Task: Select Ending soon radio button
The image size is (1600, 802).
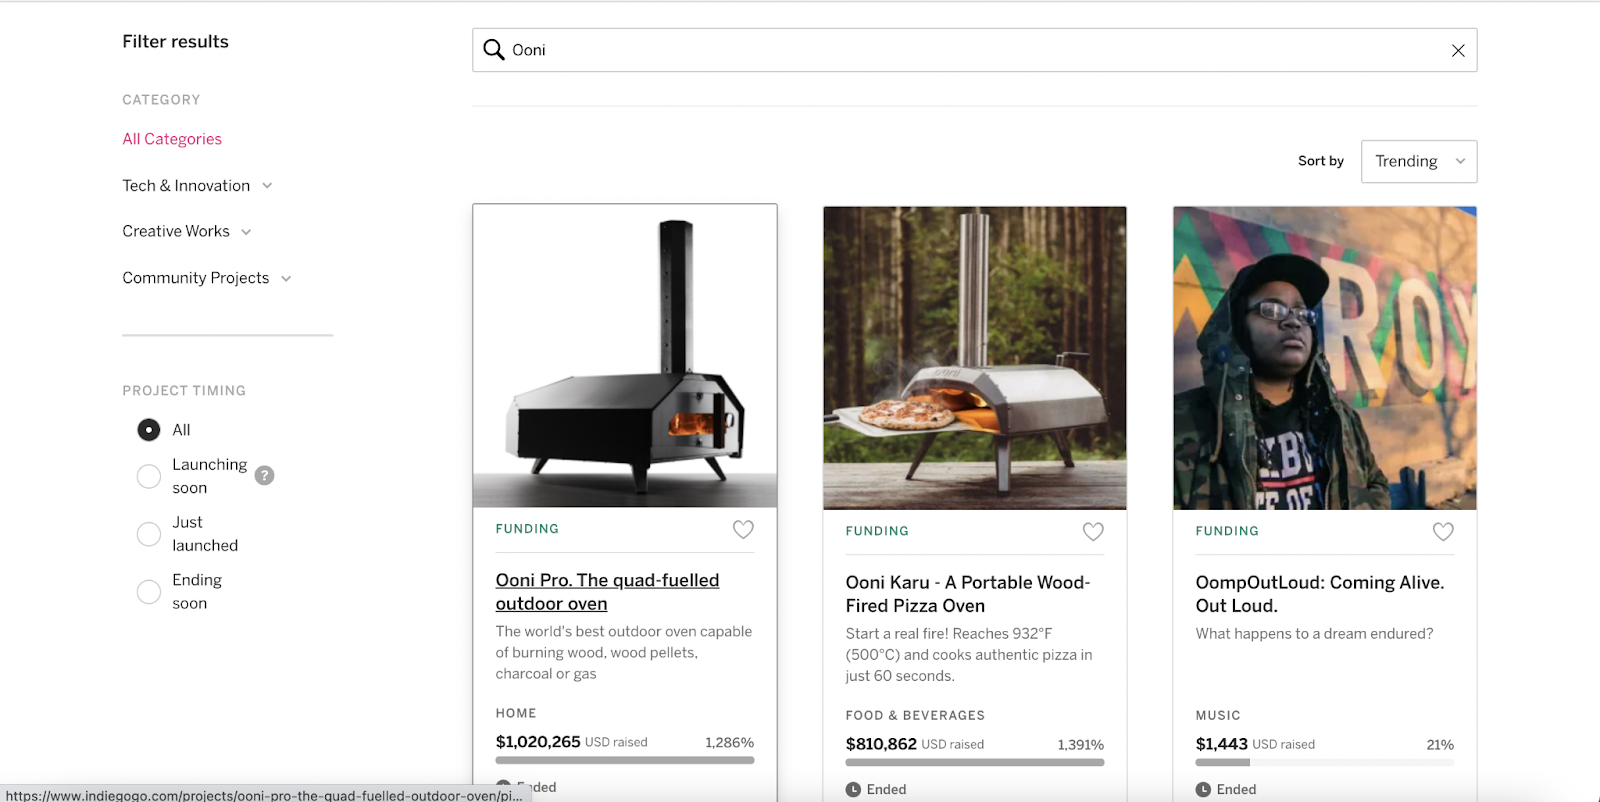Action: click(149, 592)
